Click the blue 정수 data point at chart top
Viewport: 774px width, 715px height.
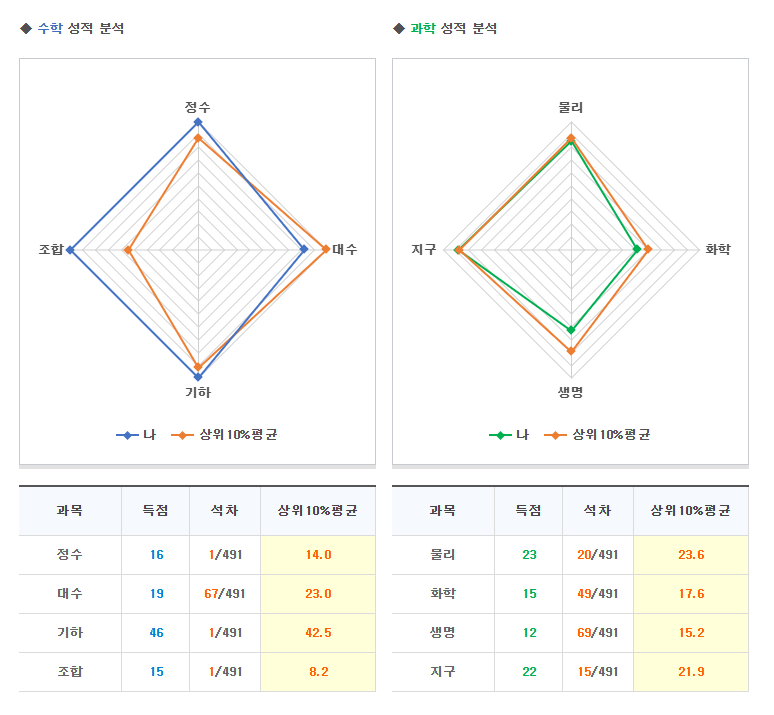pos(198,122)
